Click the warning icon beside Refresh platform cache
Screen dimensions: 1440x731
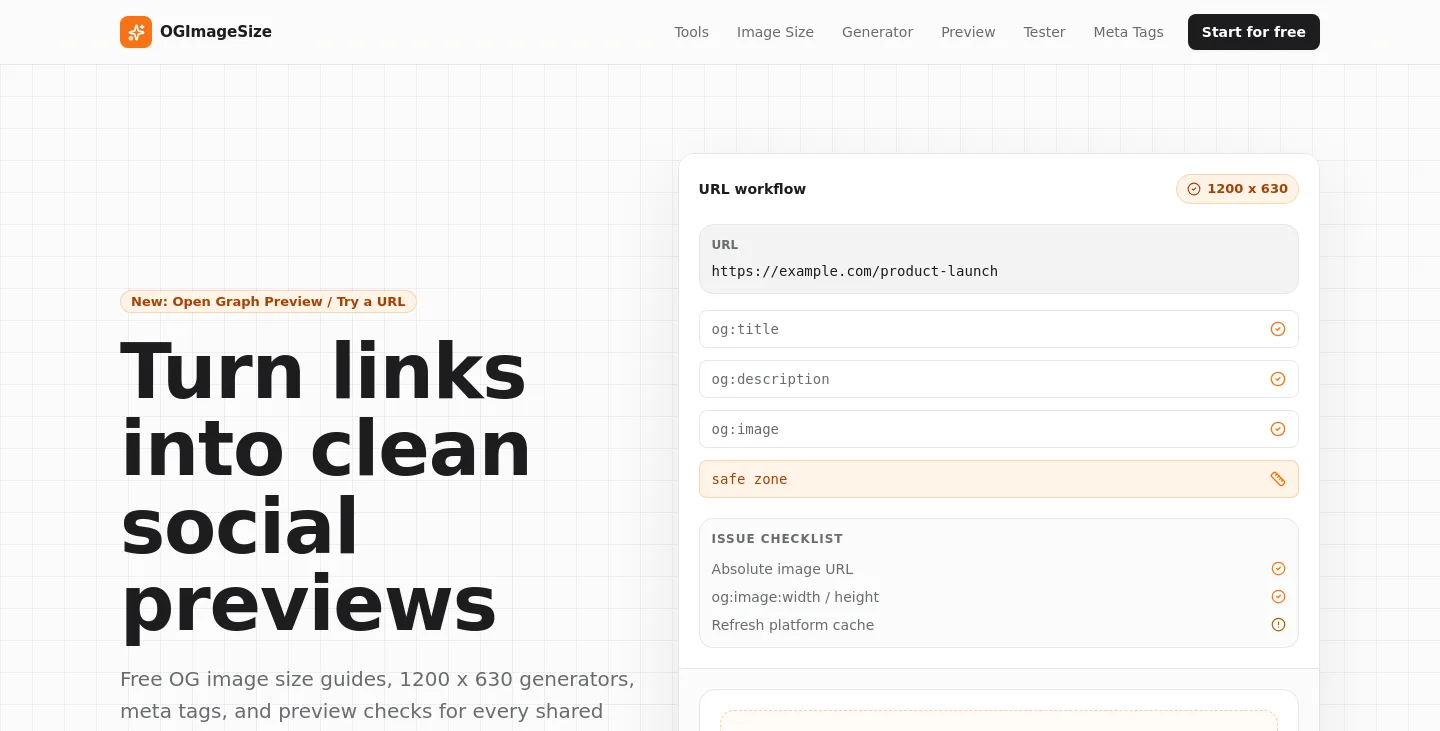point(1278,625)
